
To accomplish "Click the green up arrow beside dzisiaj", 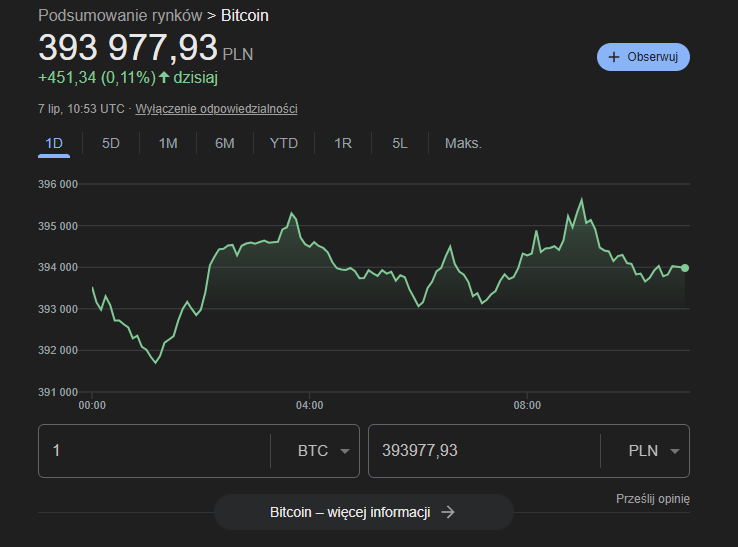I will click(x=164, y=77).
